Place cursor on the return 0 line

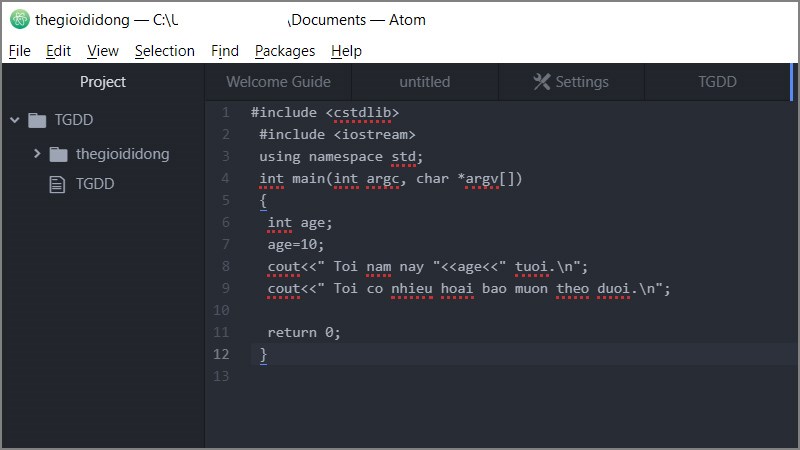[304, 332]
